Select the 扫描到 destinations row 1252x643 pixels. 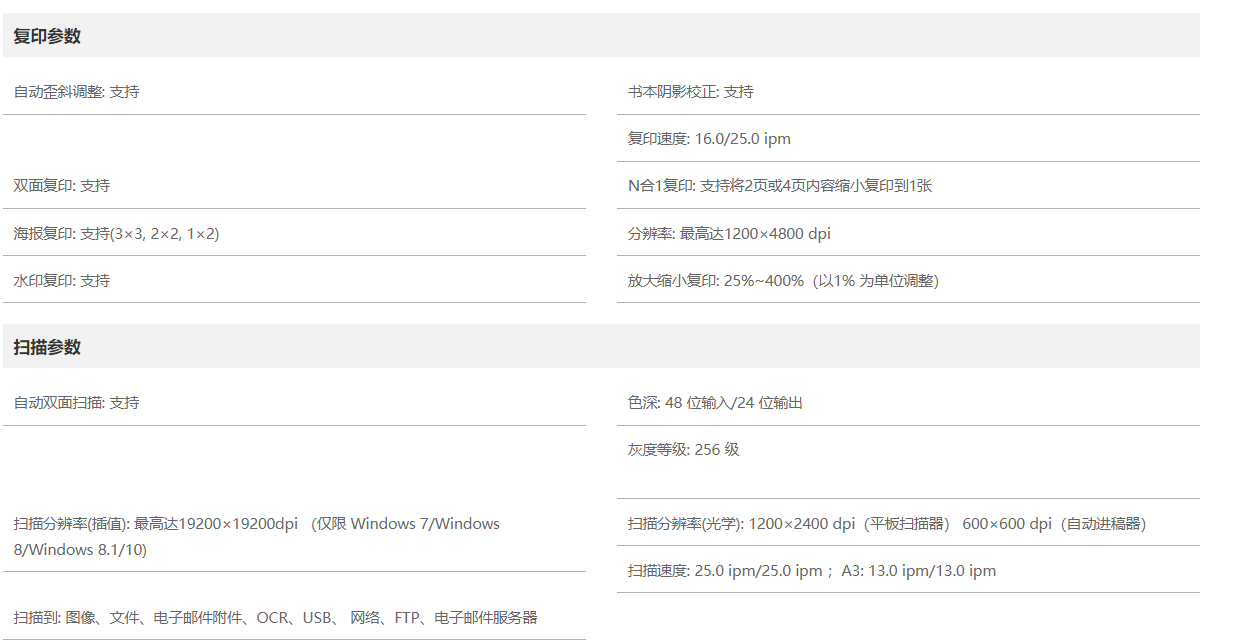(x=275, y=618)
